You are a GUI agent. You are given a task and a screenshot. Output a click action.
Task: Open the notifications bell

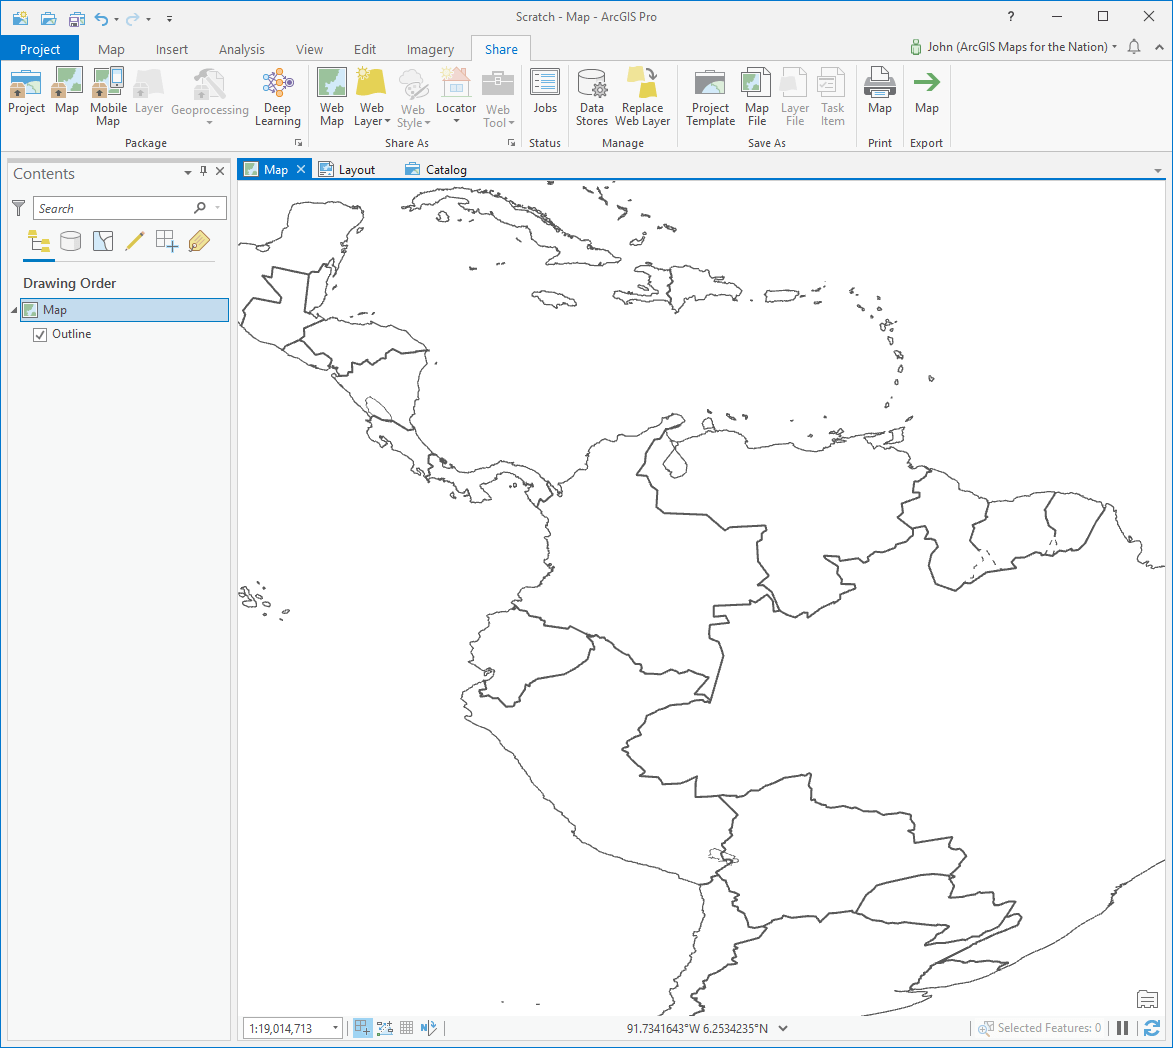point(1134,47)
